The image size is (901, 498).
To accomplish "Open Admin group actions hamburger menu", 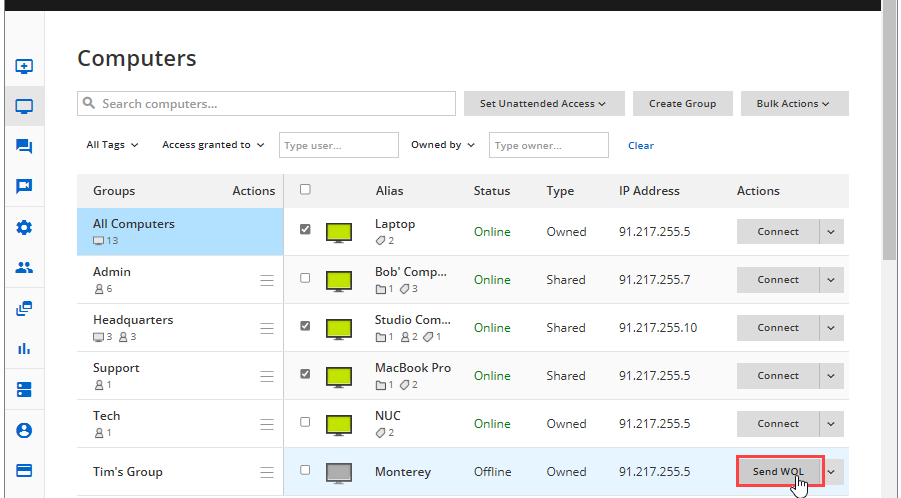I will coord(267,280).
